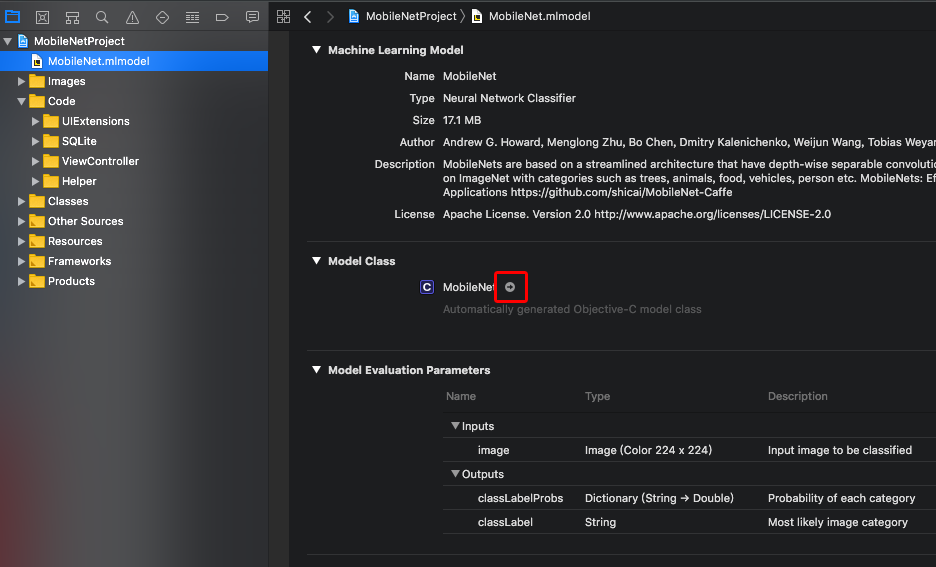Expand the UIExtensions folder
Image resolution: width=936 pixels, height=567 pixels.
35,121
